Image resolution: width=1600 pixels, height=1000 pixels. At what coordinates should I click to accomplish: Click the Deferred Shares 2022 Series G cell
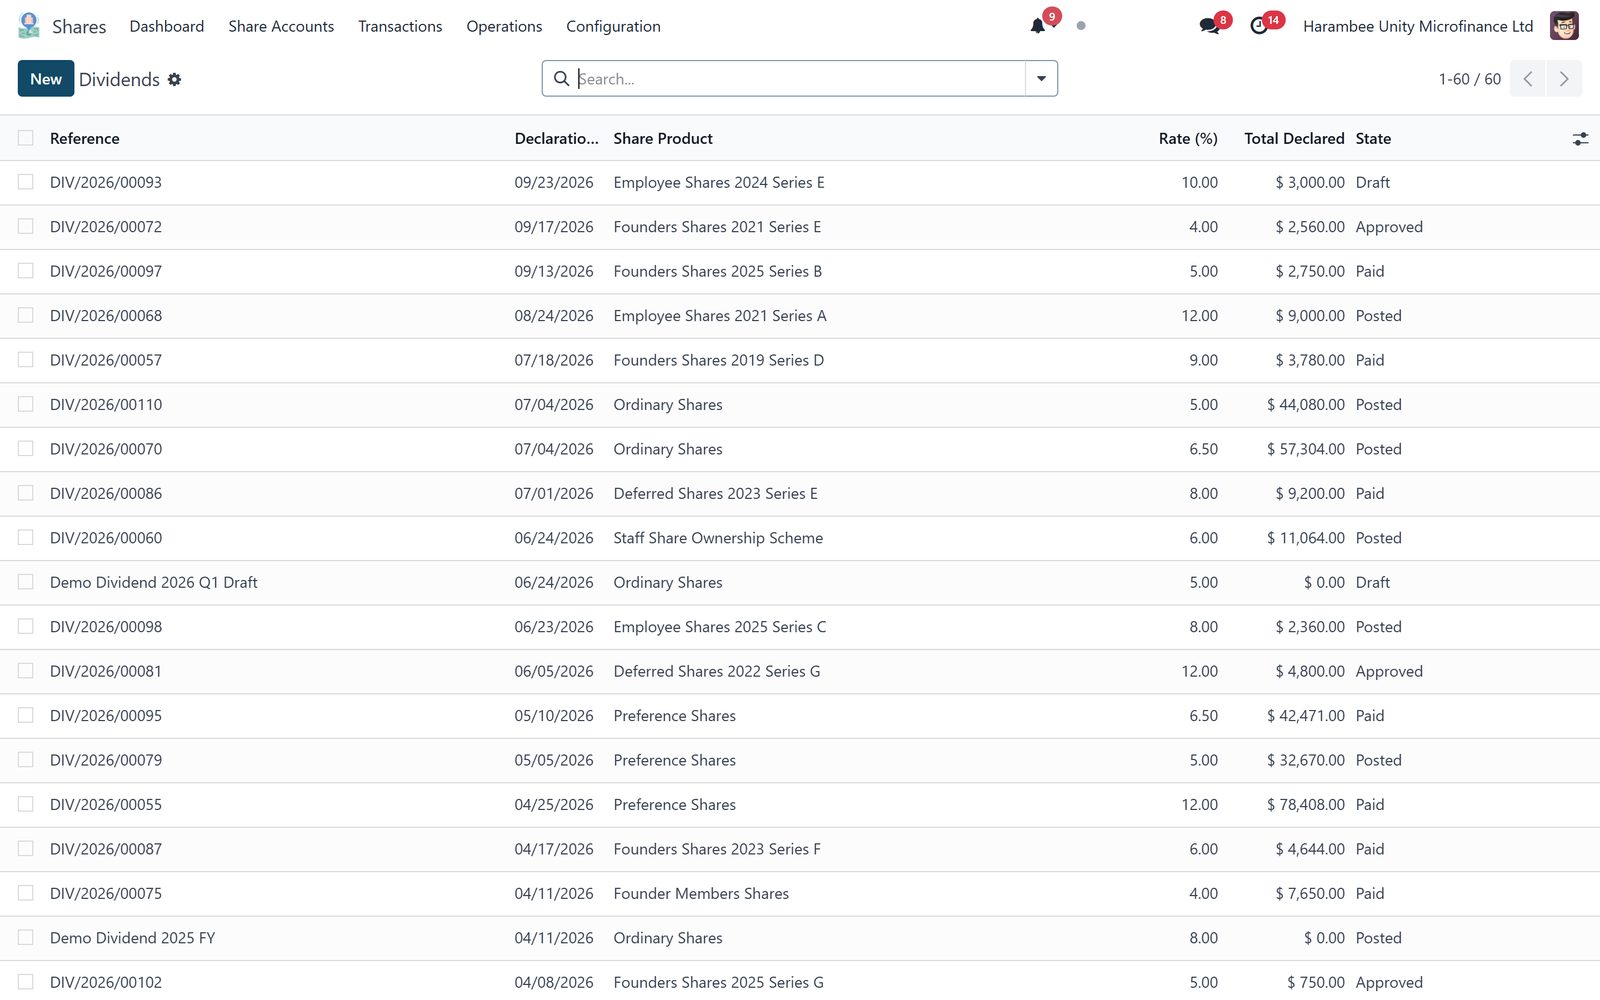pos(717,672)
